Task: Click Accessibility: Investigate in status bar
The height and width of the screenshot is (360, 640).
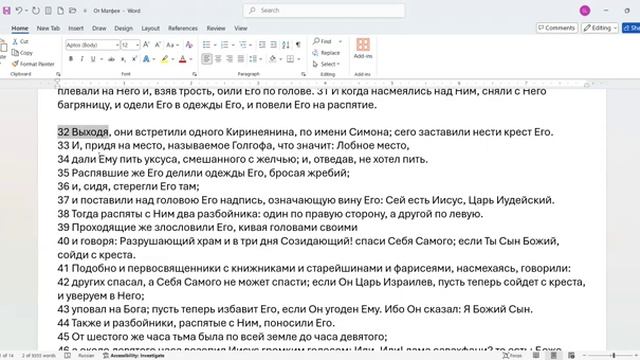Action: point(134,356)
